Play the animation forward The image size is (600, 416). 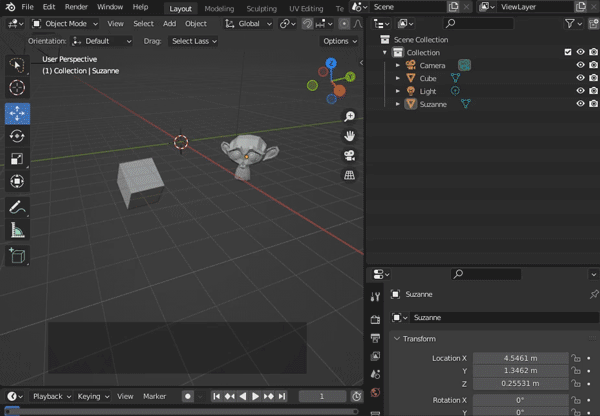click(255, 396)
